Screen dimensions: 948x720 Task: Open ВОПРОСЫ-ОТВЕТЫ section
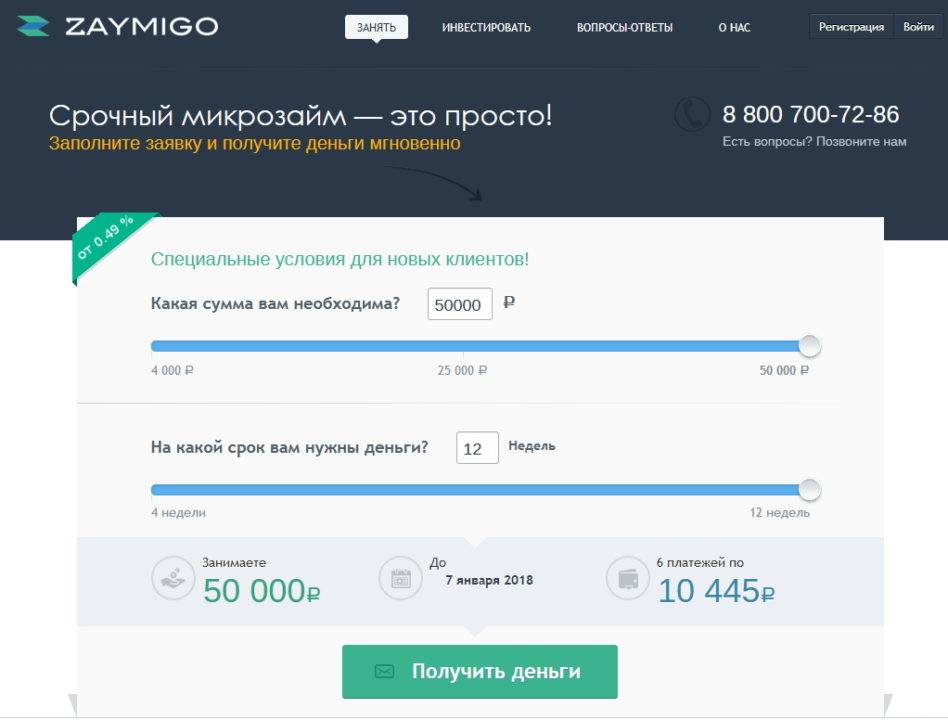[x=624, y=28]
